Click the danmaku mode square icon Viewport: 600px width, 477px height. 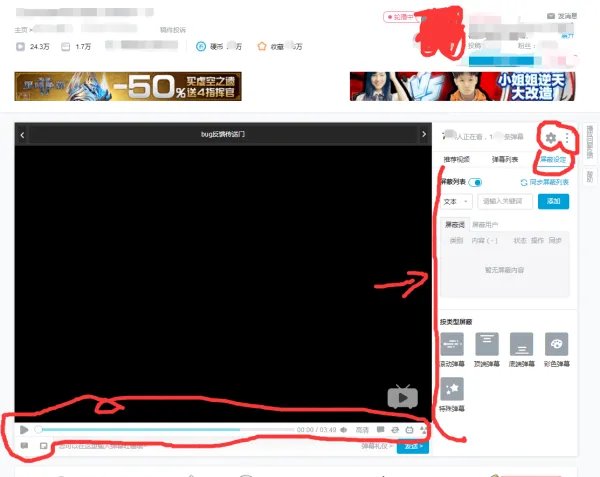coord(44,446)
